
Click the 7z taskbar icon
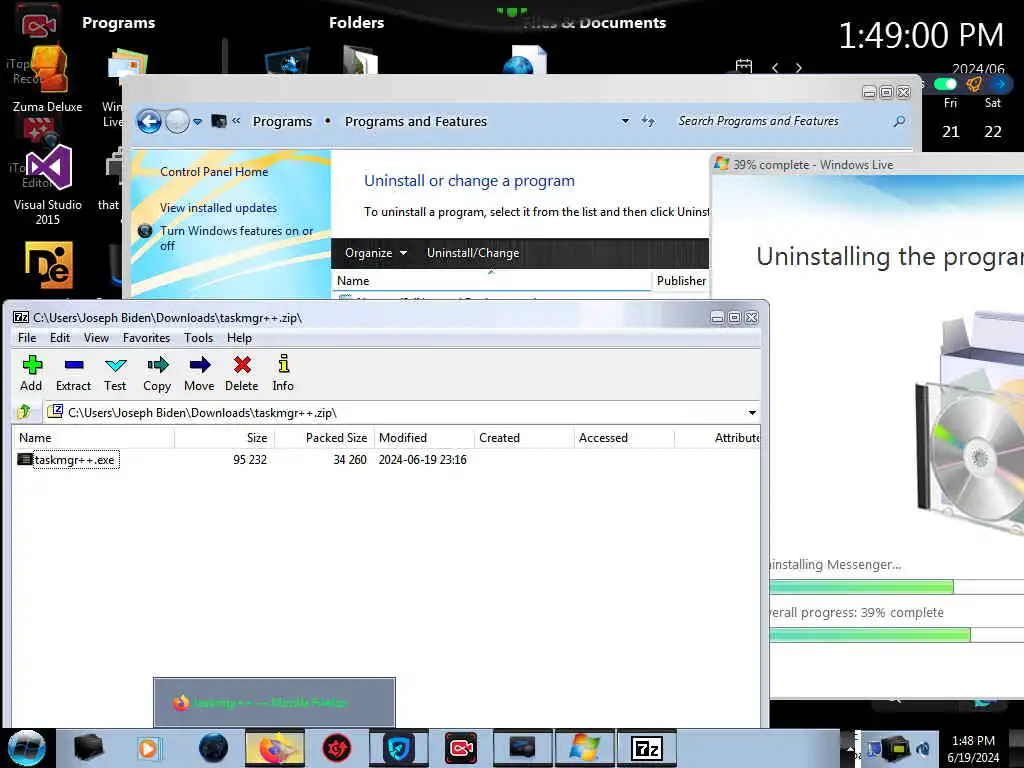(x=647, y=748)
